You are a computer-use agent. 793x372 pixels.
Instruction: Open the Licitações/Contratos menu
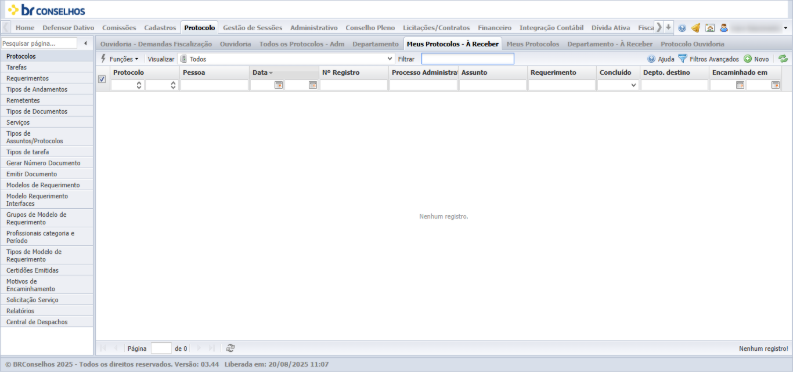coord(436,28)
